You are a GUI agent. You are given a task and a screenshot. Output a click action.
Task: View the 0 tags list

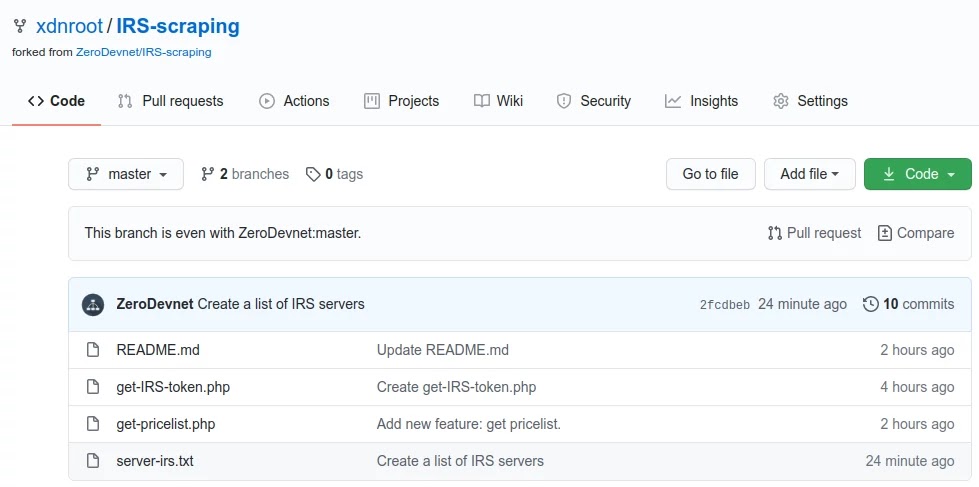[x=334, y=174]
